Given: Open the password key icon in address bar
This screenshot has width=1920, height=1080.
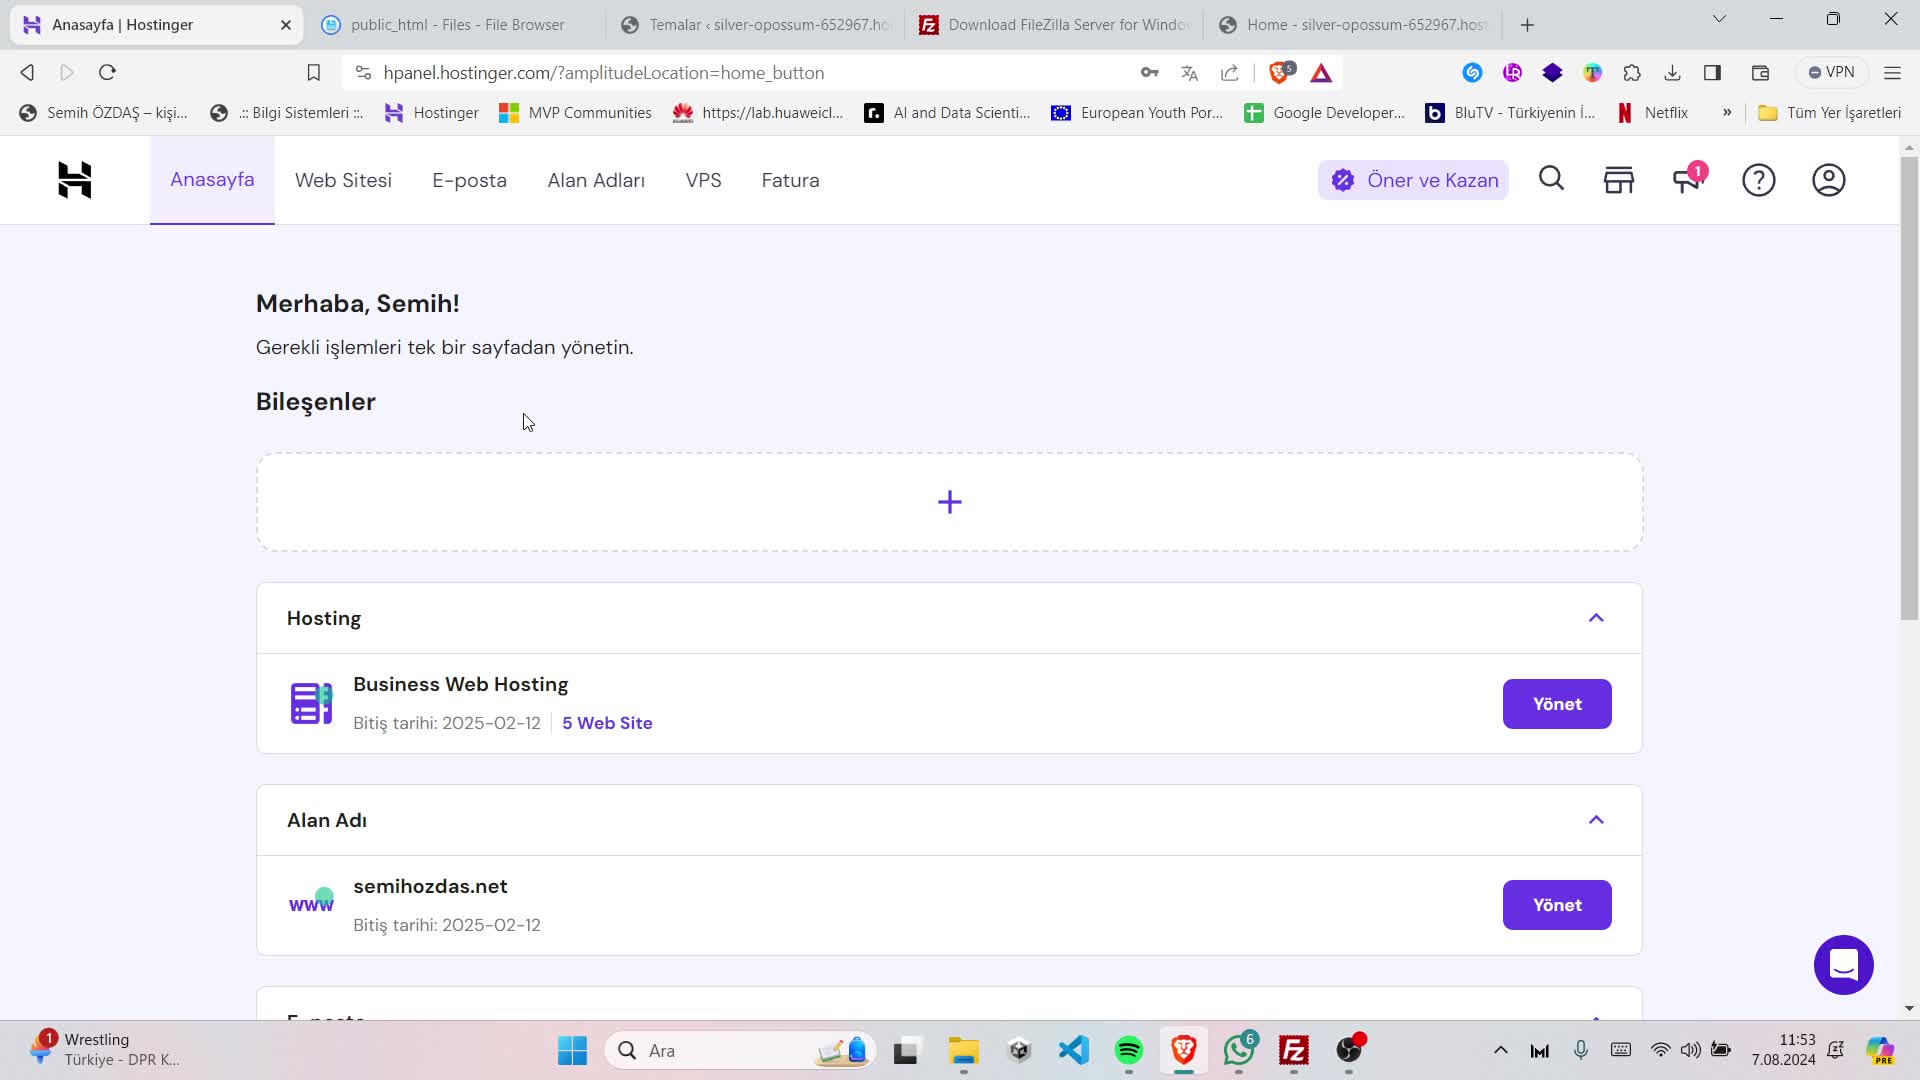Looking at the screenshot, I should [1149, 72].
